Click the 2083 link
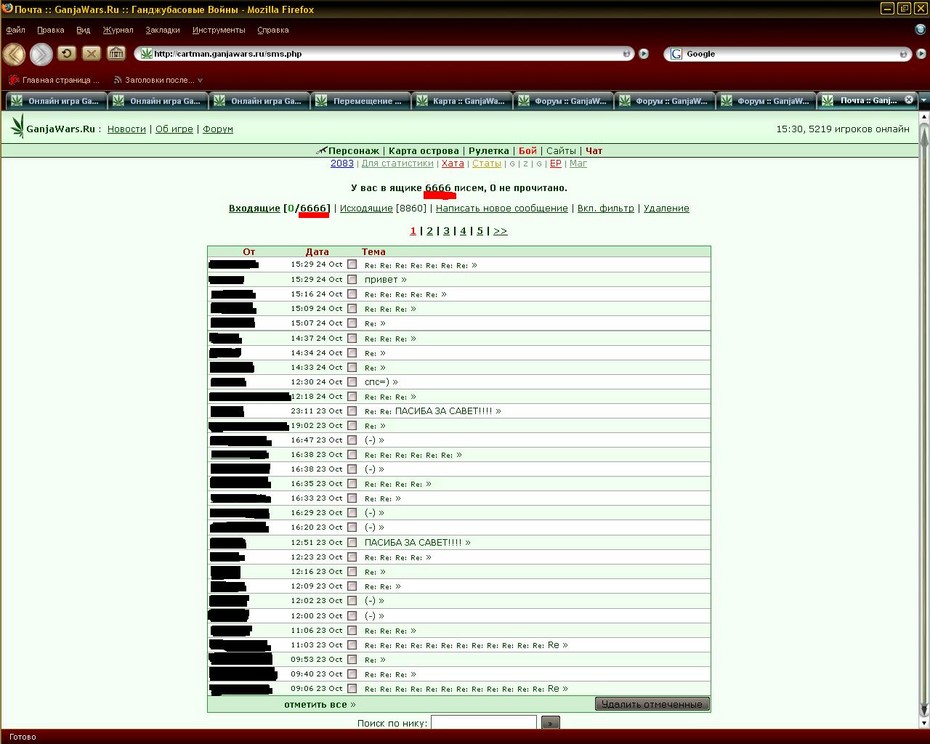 pyautogui.click(x=342, y=163)
